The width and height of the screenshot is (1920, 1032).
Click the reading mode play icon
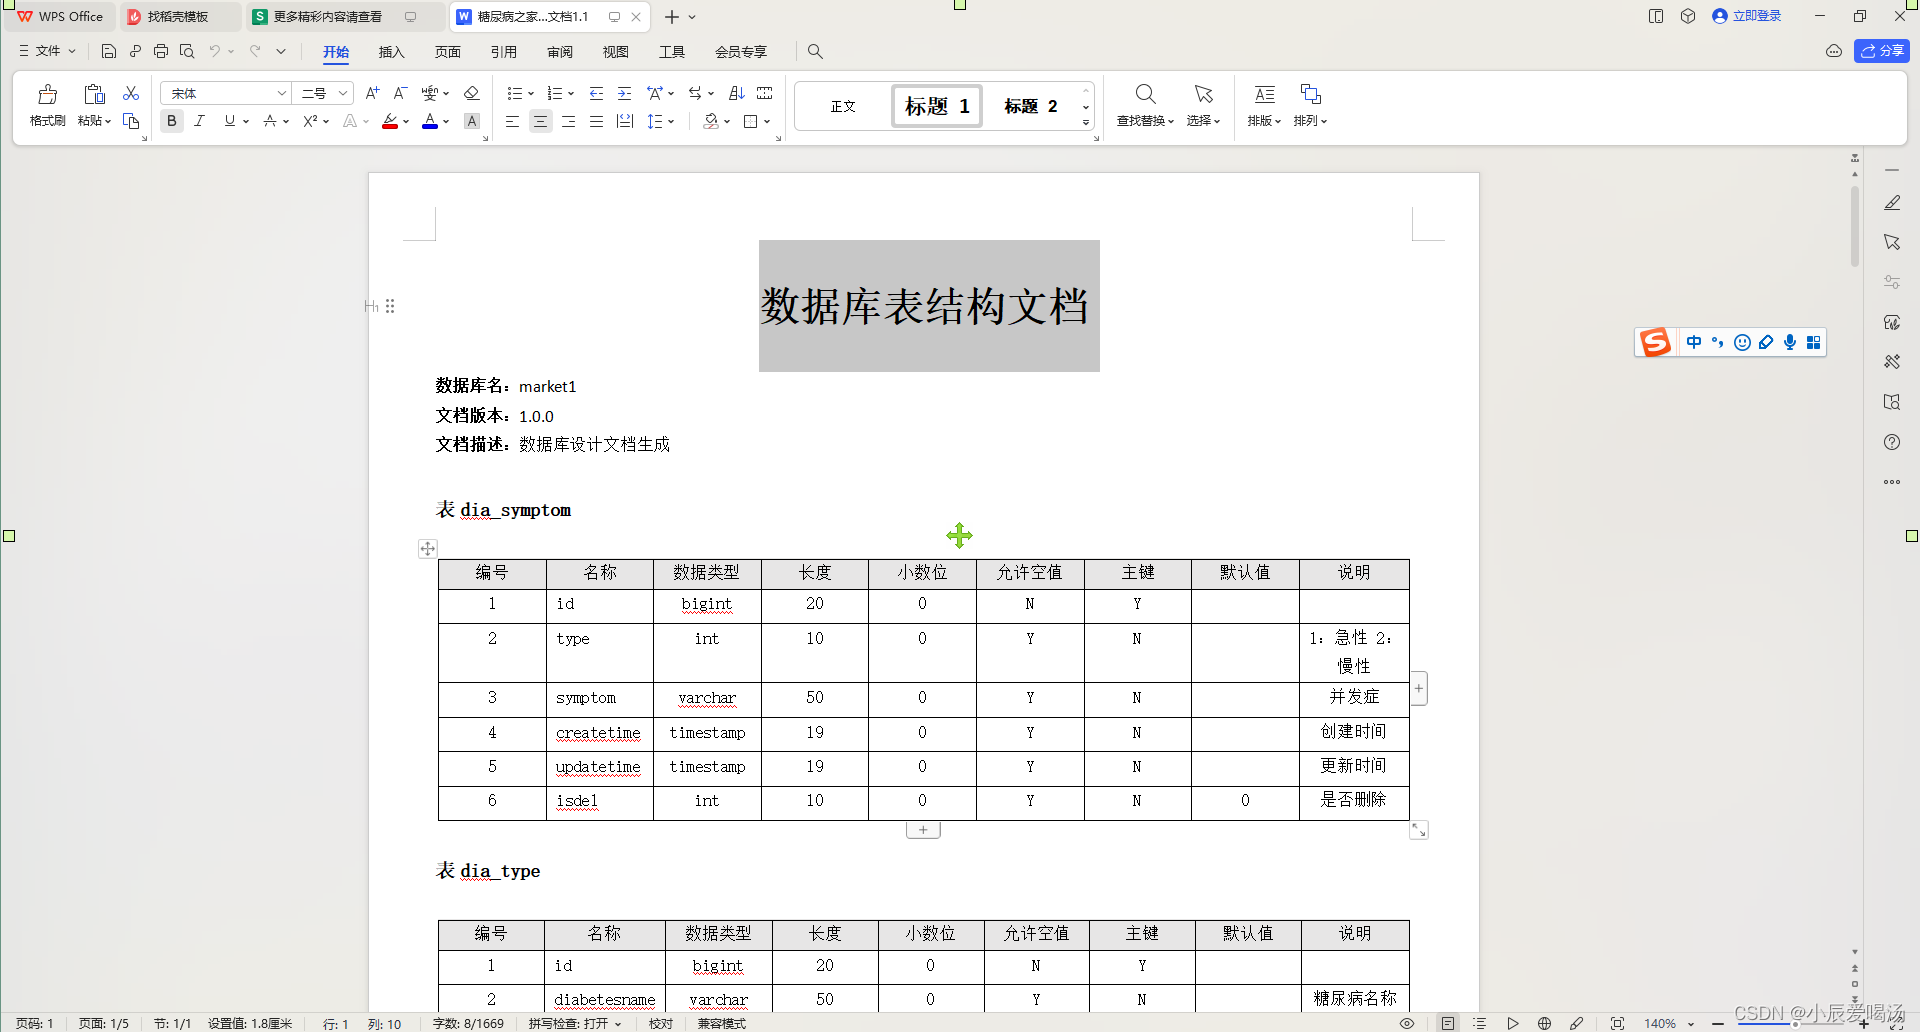click(1513, 1023)
